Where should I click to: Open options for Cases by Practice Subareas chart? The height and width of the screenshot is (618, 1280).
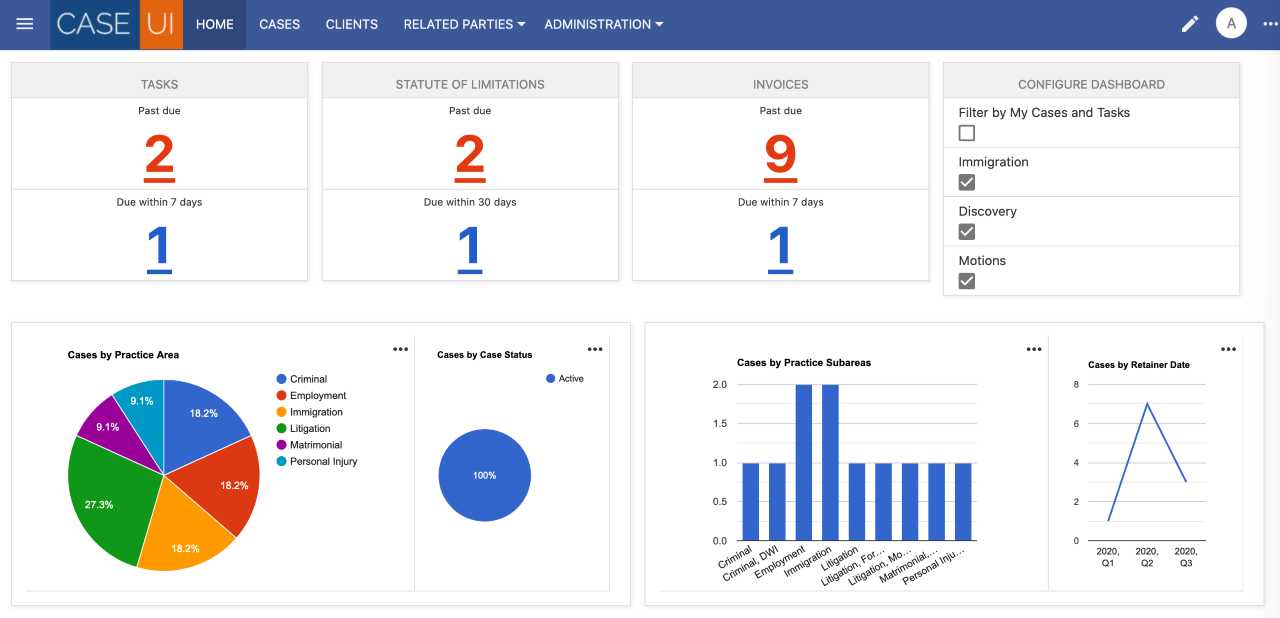tap(1034, 349)
